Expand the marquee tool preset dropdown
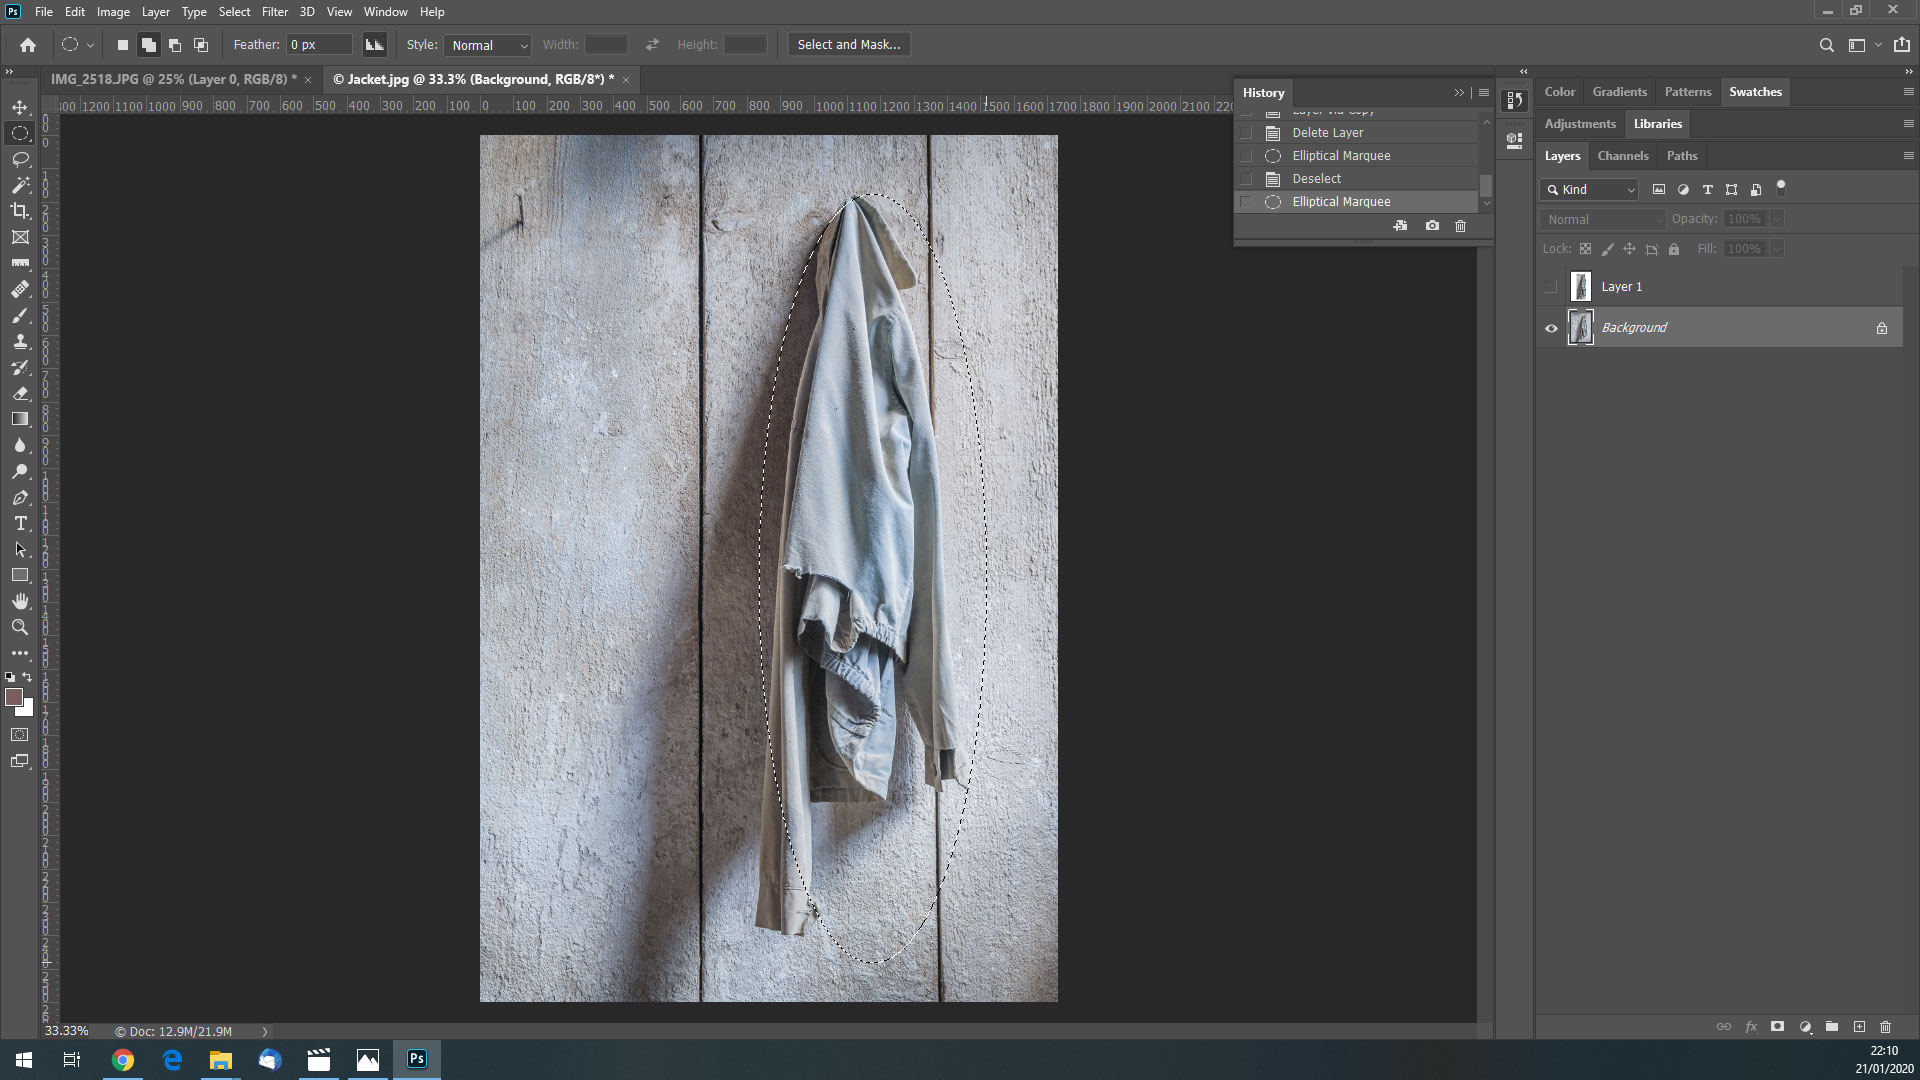 90,45
